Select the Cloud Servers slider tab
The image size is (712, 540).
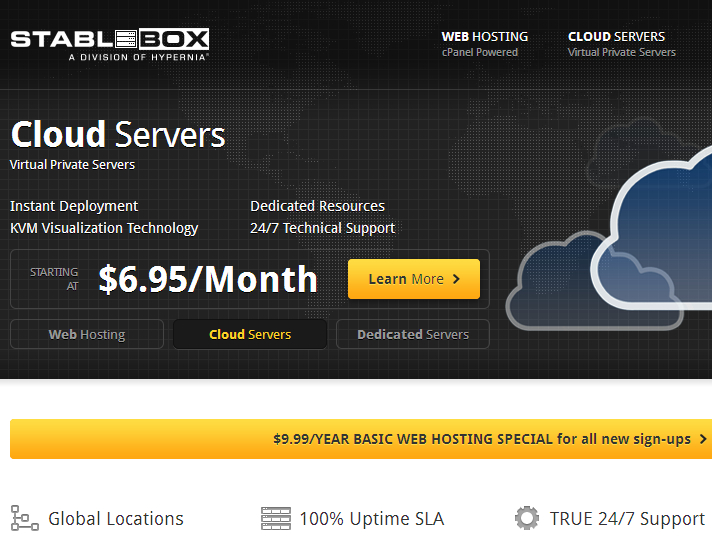250,334
